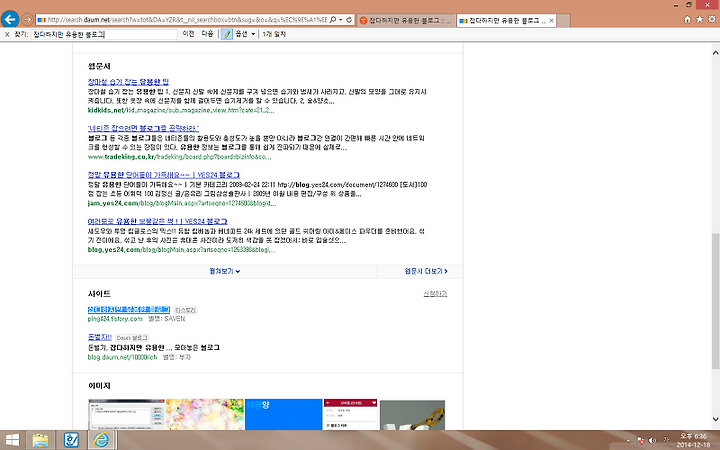Viewport: 720px width, 450px height.
Task: Click the scrollbar down arrow
Action: (715, 419)
